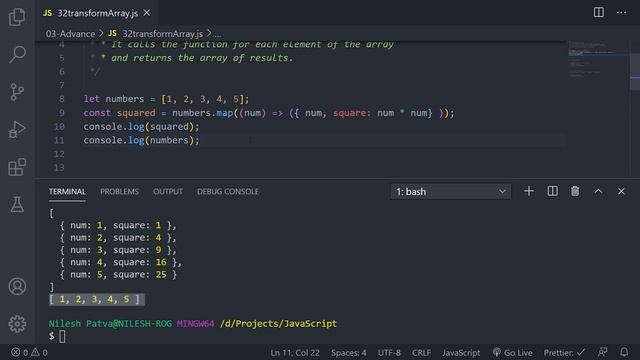Open the Testing flask view

point(17,204)
